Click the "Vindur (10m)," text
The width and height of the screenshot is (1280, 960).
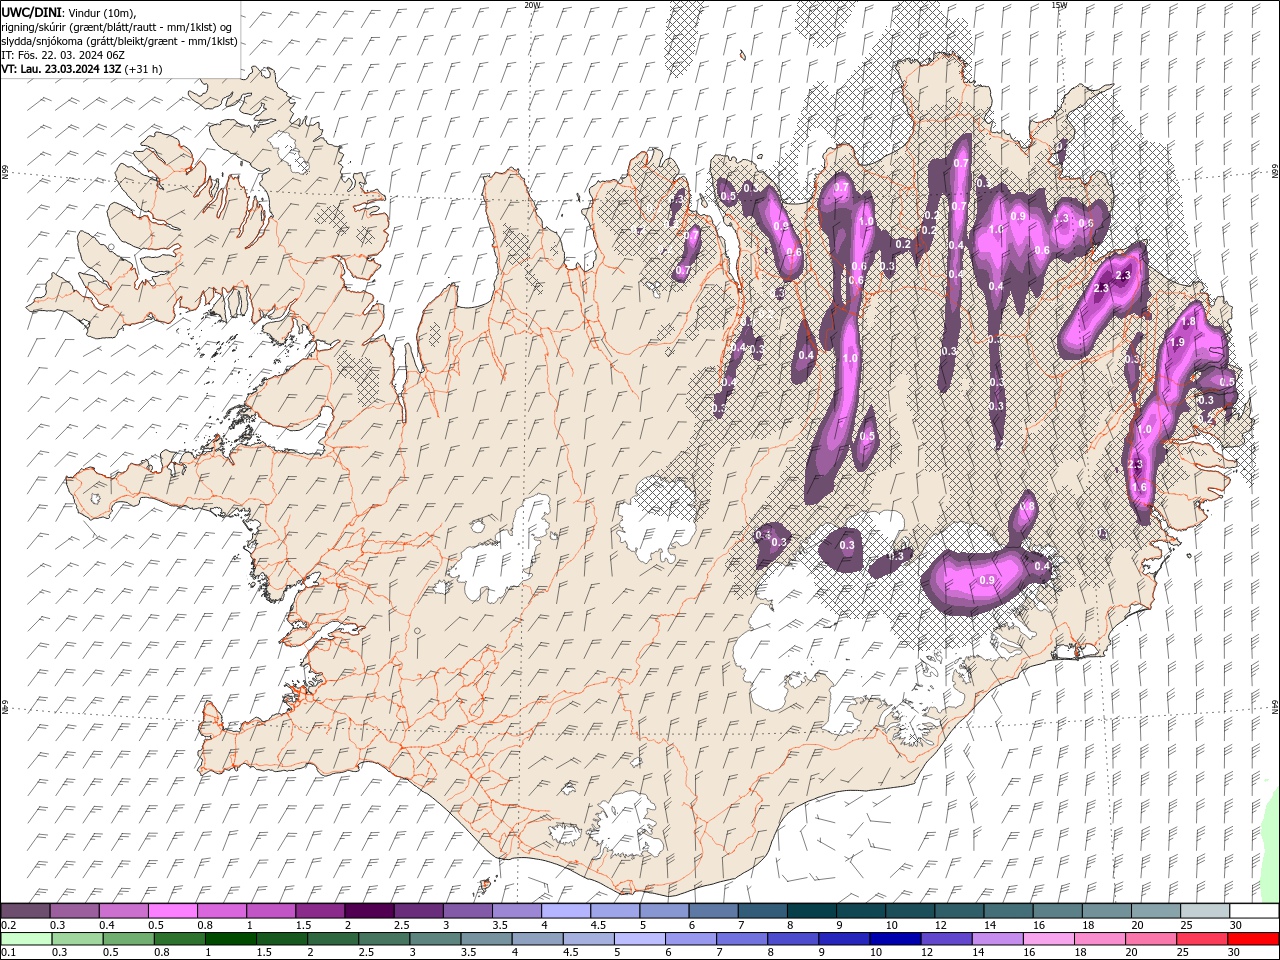coord(102,11)
